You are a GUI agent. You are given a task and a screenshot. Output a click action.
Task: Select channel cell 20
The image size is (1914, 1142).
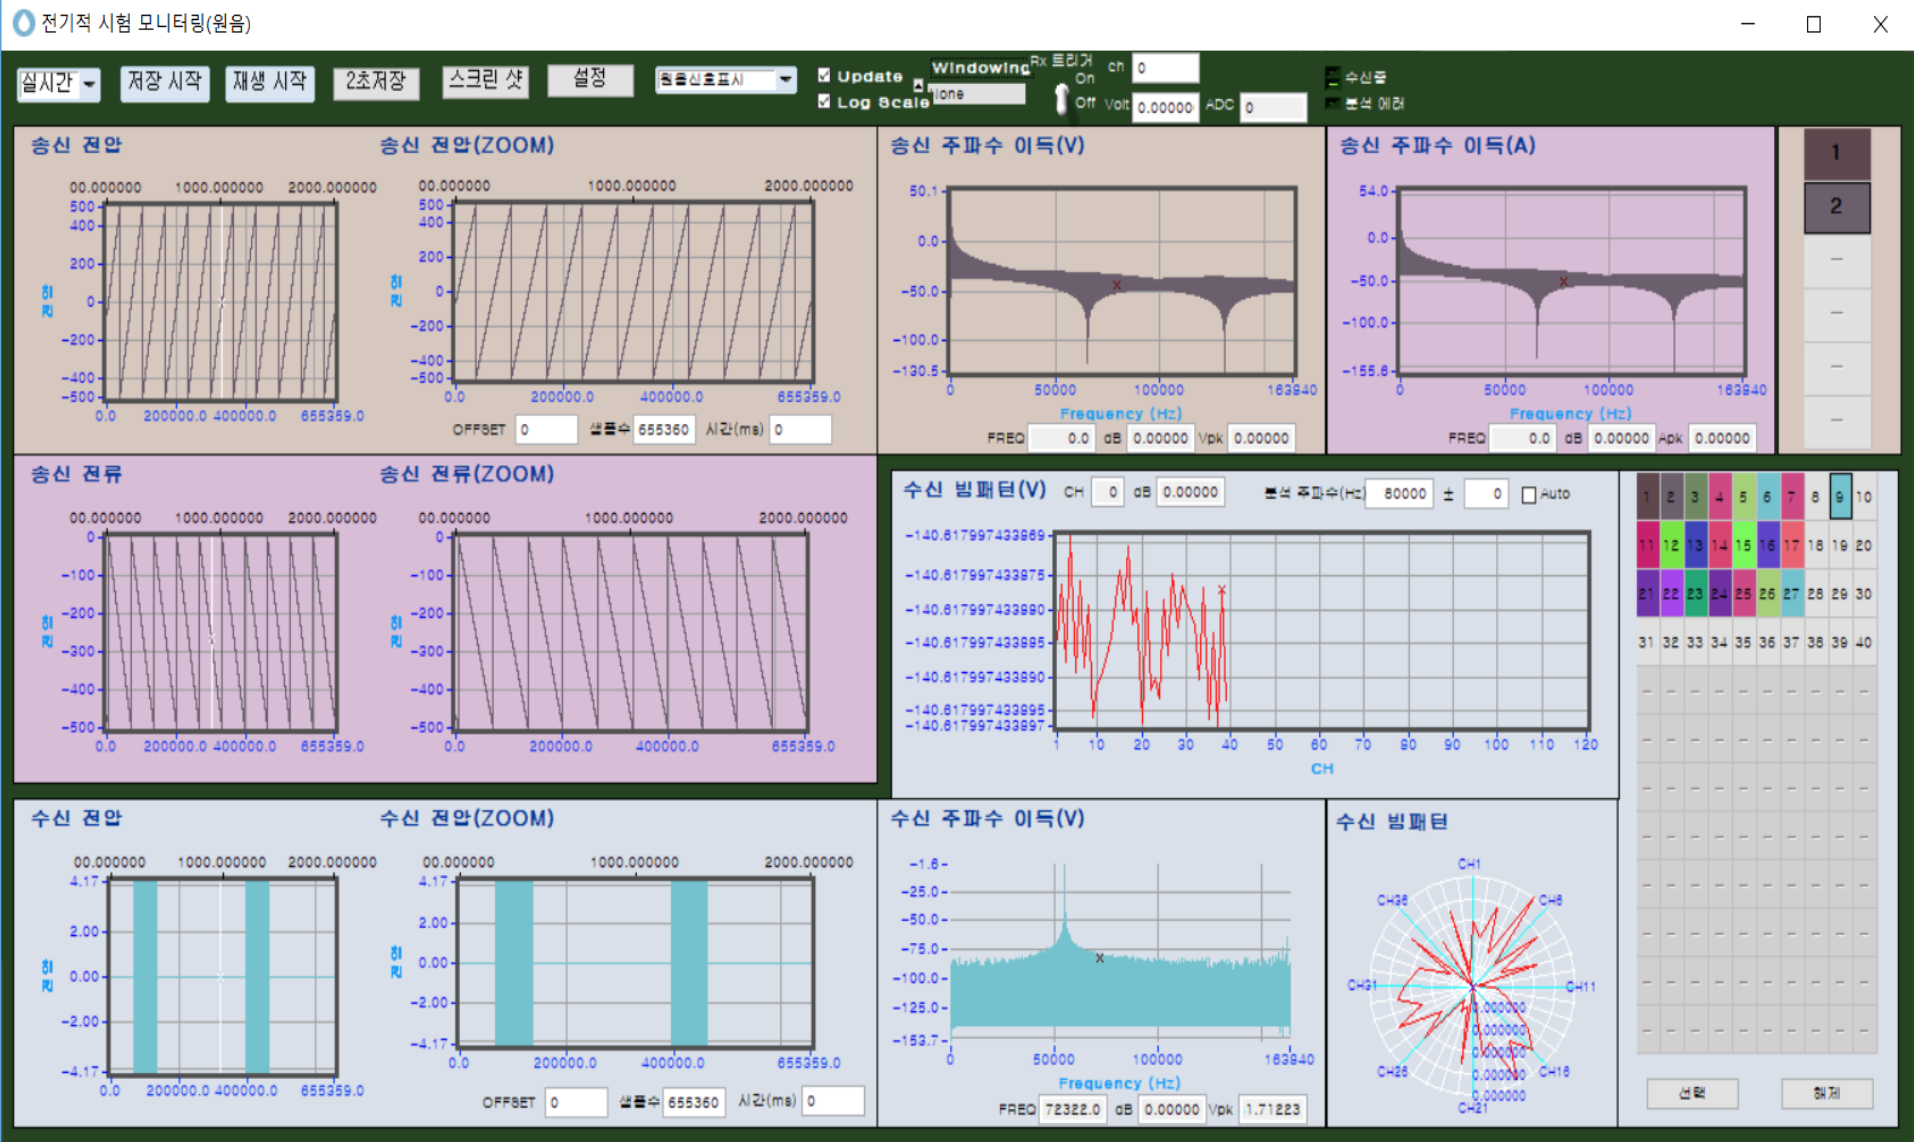click(1864, 545)
